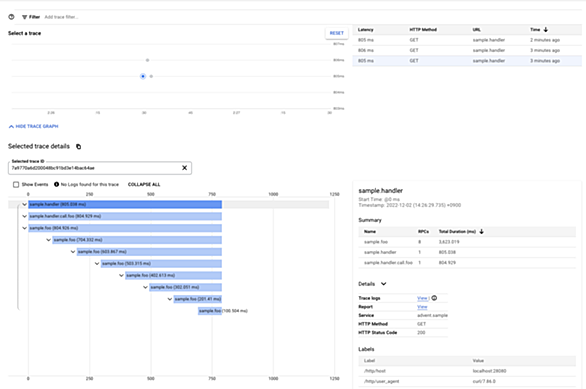Sort by Time column arrow
Image resolution: width=586 pixels, height=389 pixels.
(546, 30)
